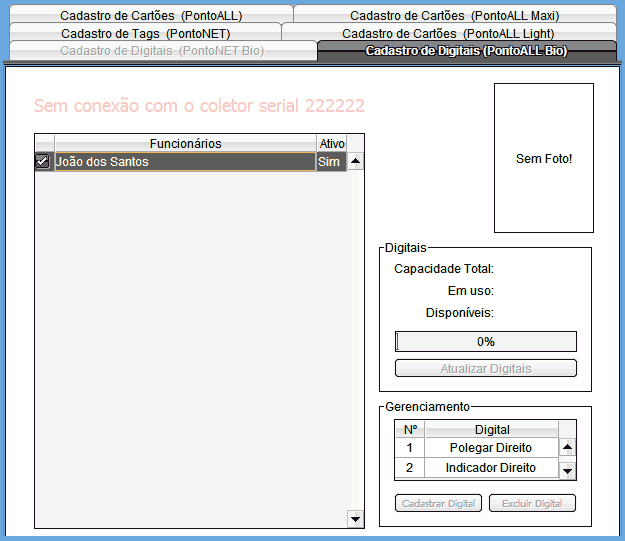Click the Ativo column header
The image size is (625, 541).
coord(331,144)
